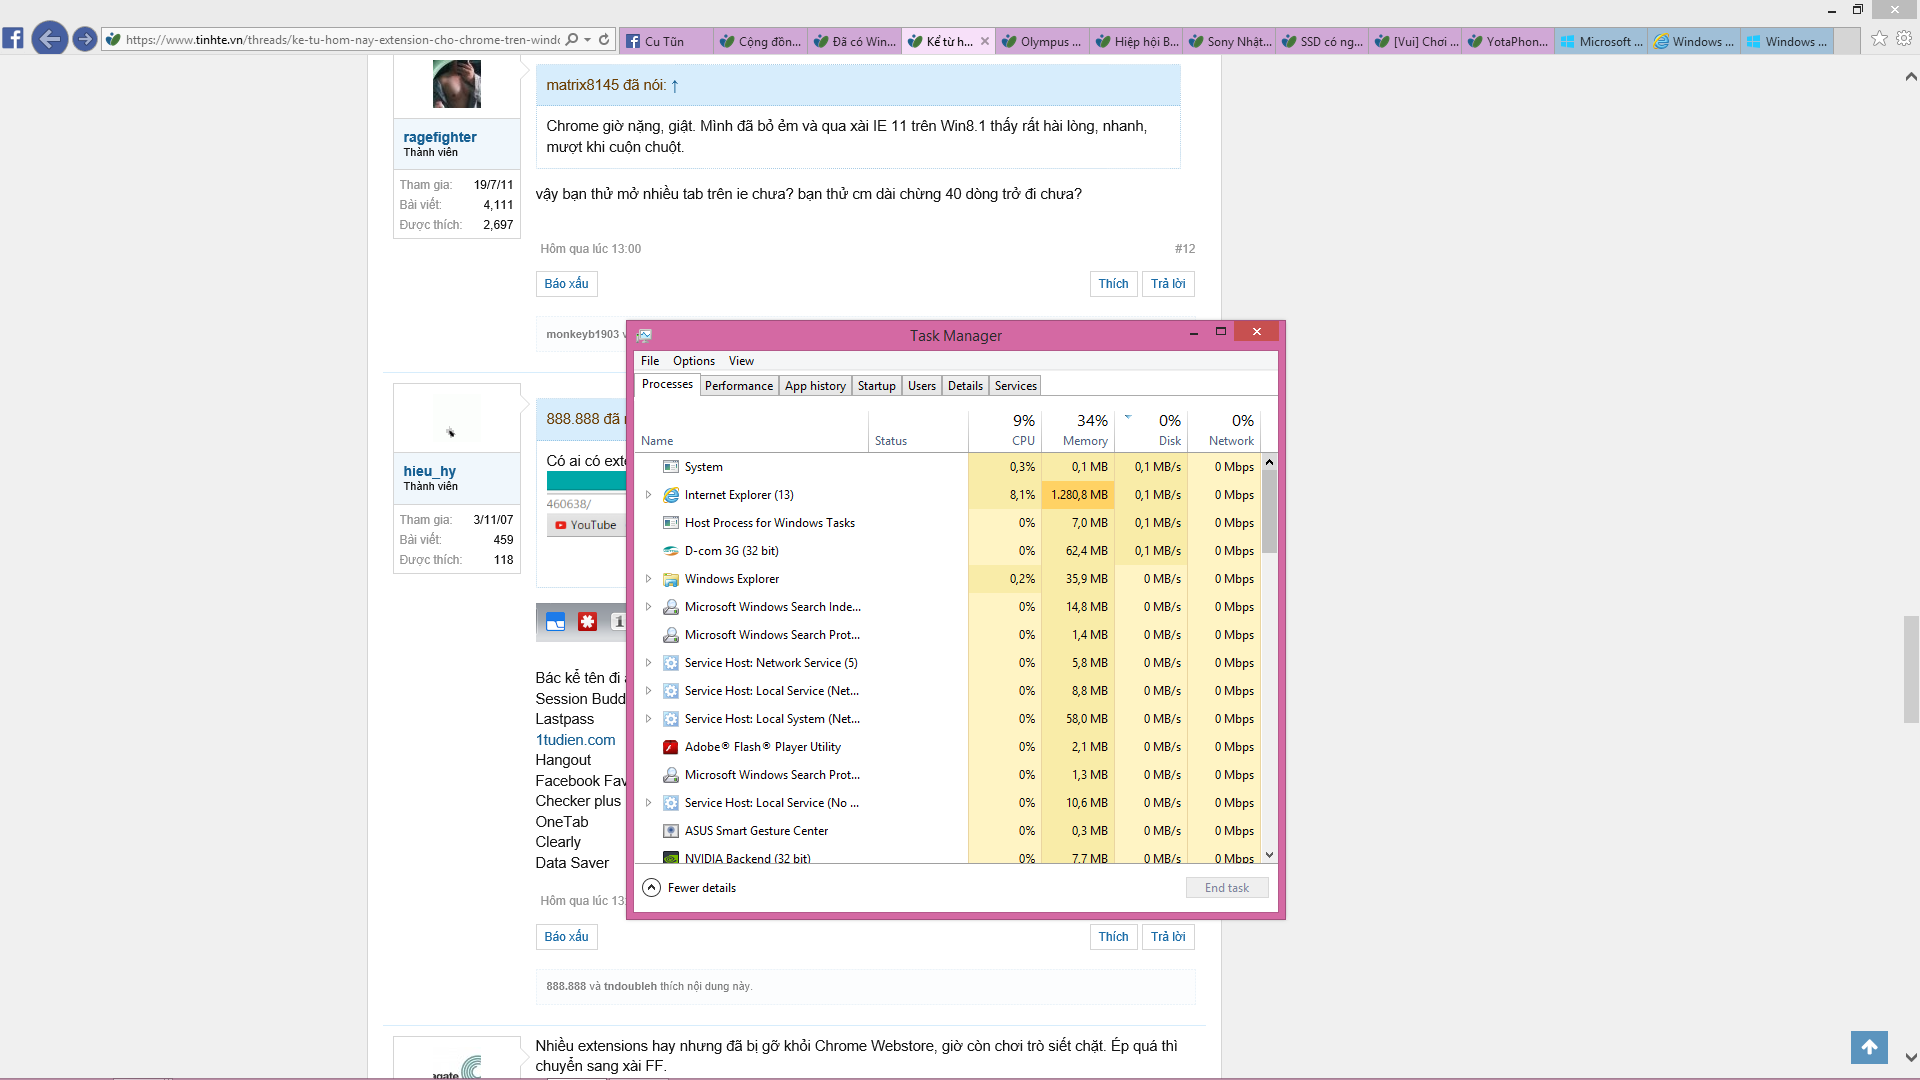Viewport: 1920px width, 1080px height.
Task: Click Microsoft Windows Search Indexer icon
Action: click(x=671, y=607)
